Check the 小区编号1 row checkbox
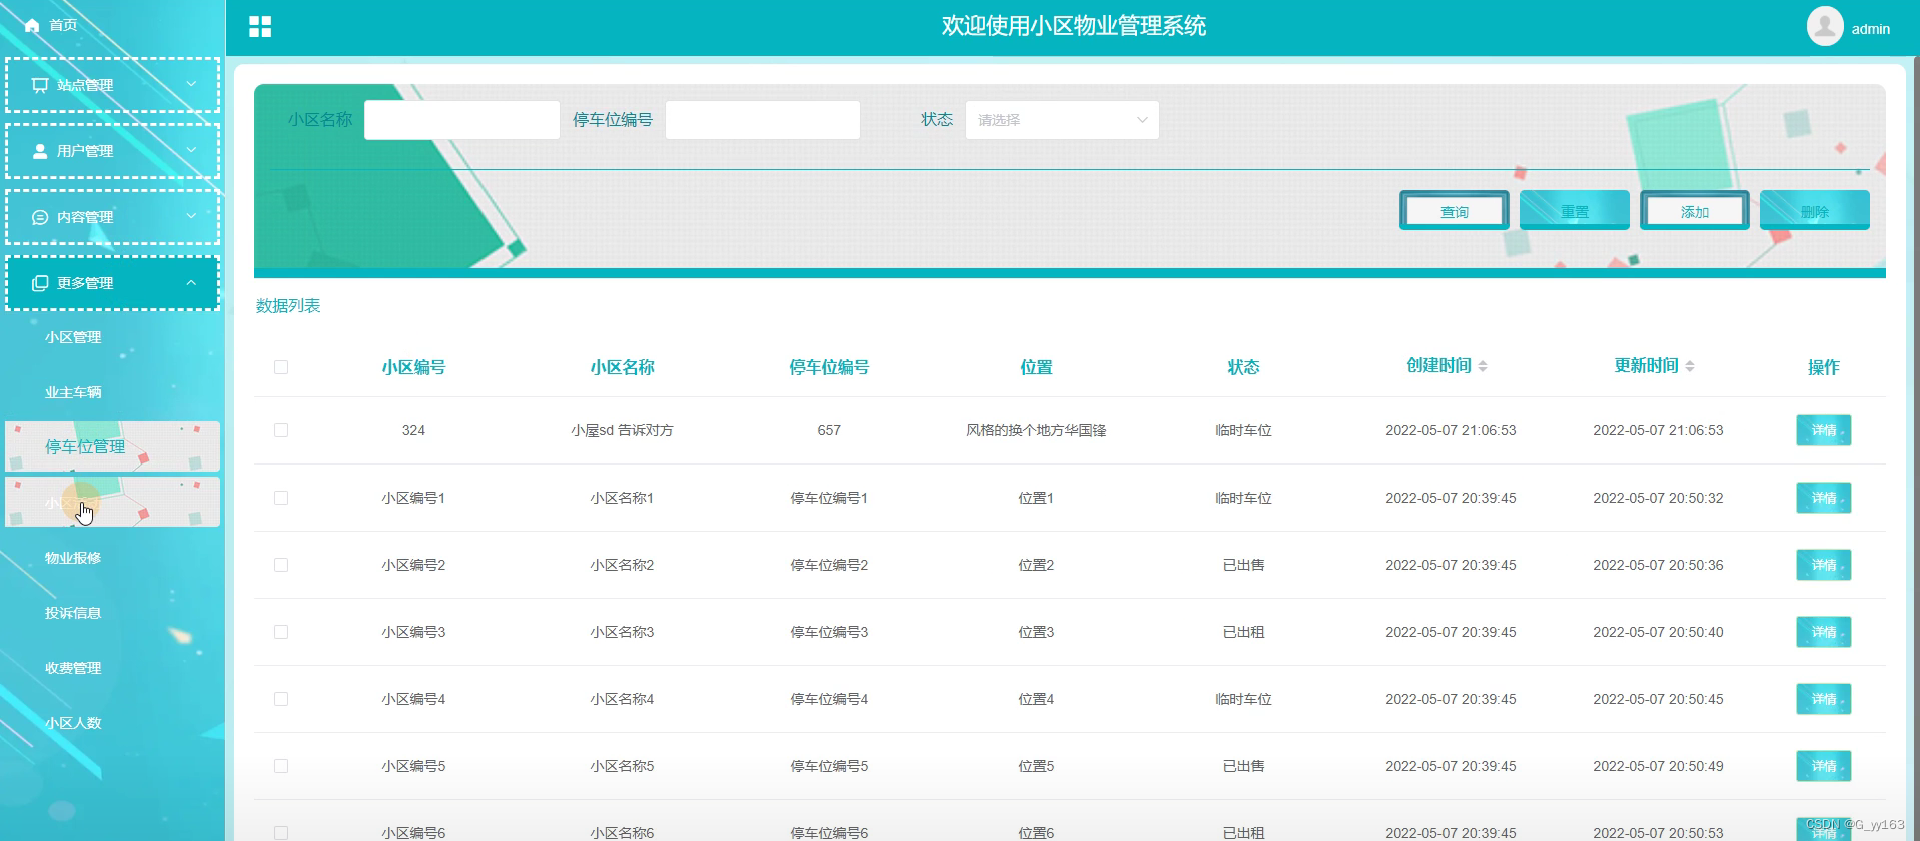 281,498
